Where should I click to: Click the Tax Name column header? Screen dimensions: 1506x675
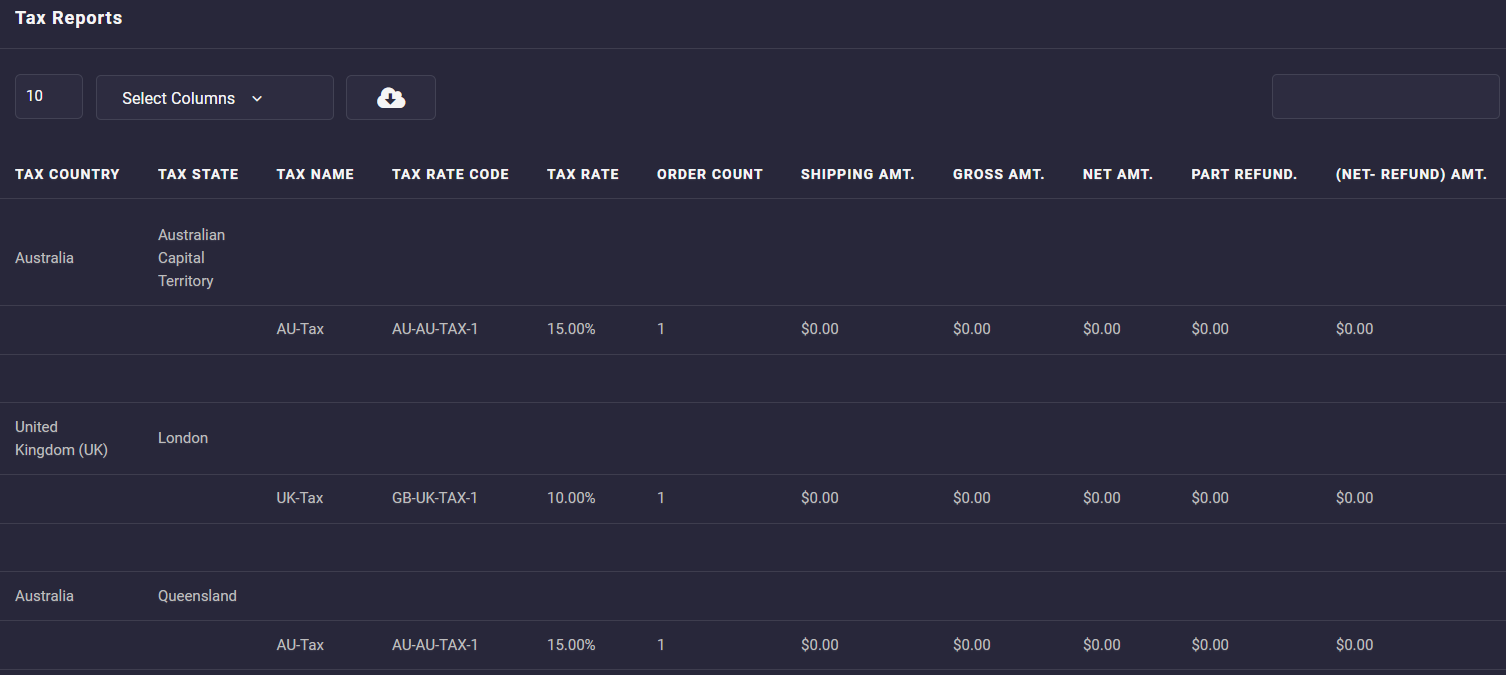point(315,174)
